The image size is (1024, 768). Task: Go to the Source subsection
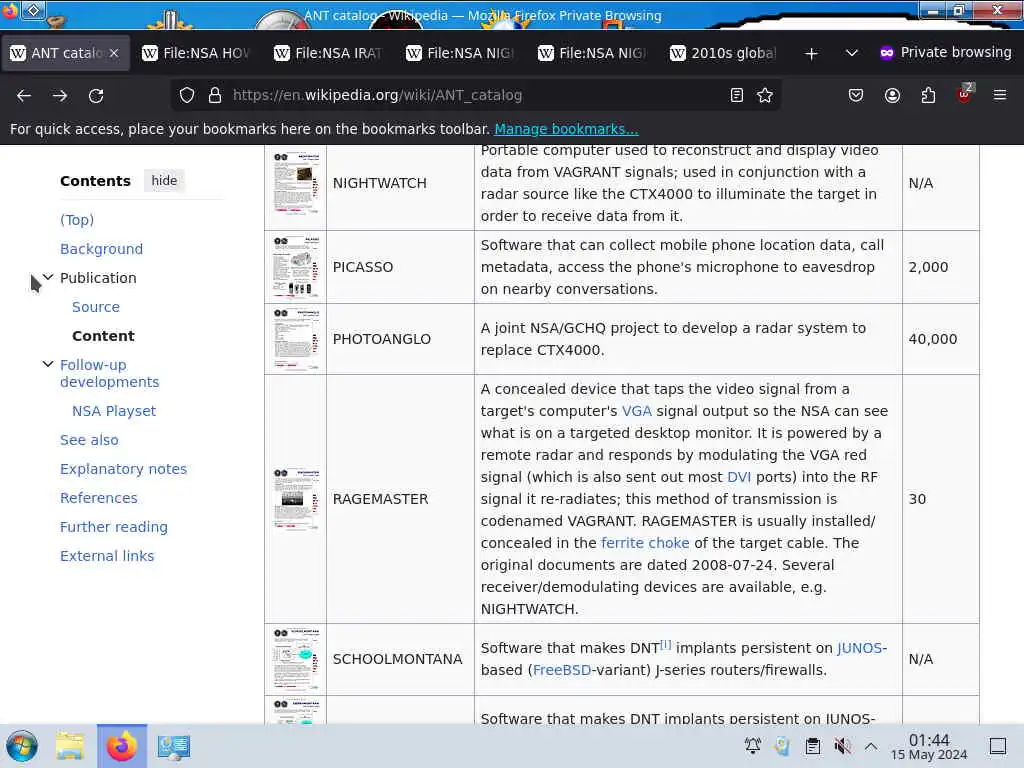click(x=95, y=307)
